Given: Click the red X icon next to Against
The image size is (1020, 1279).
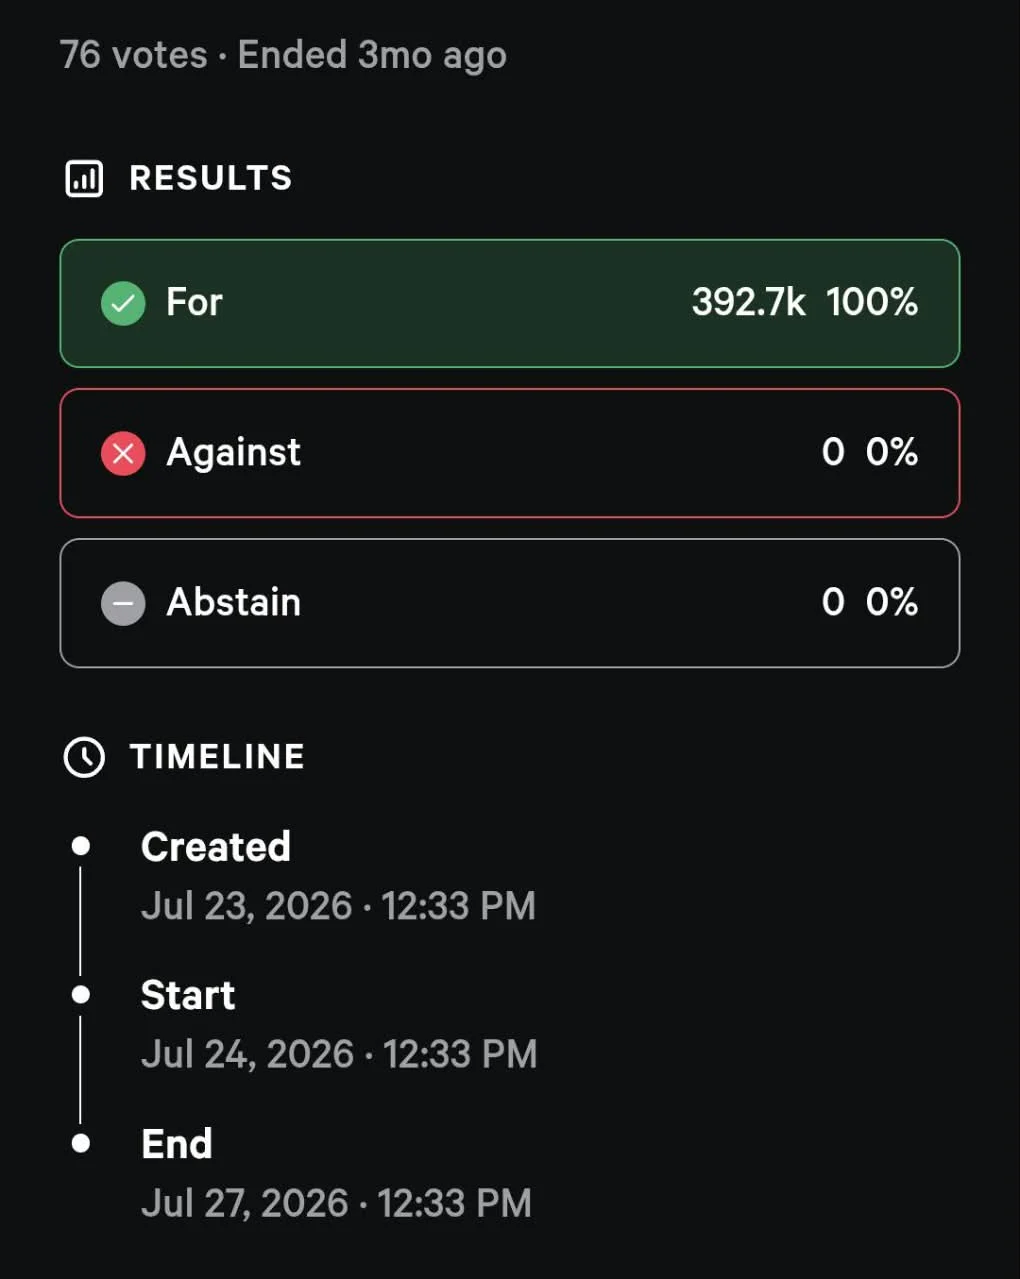Looking at the screenshot, I should coord(123,453).
